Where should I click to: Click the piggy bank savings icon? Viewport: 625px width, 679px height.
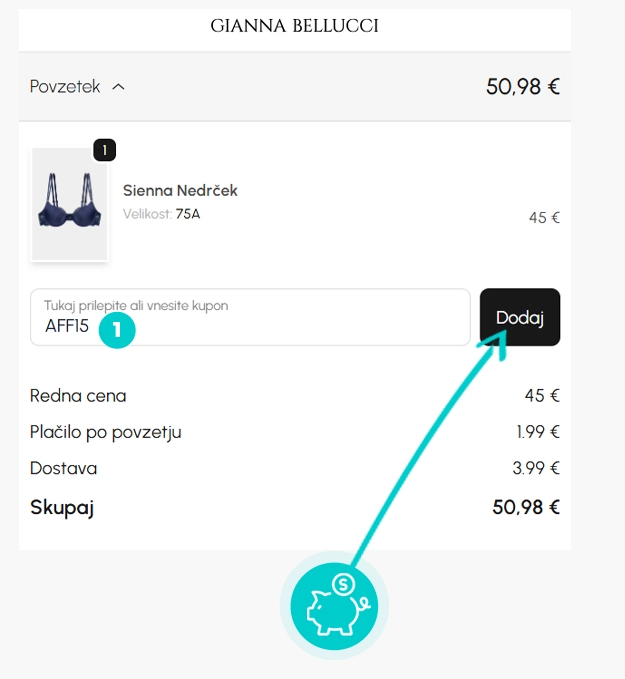click(x=334, y=606)
